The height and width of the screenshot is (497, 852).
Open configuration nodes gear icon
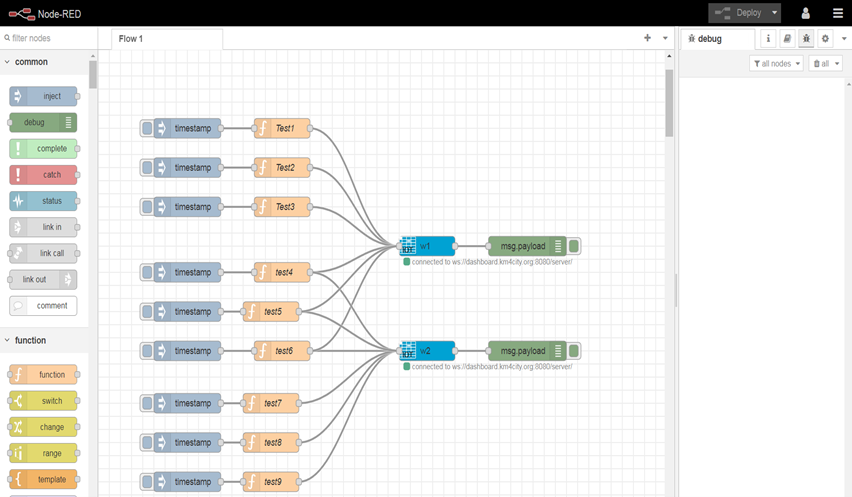tap(825, 39)
